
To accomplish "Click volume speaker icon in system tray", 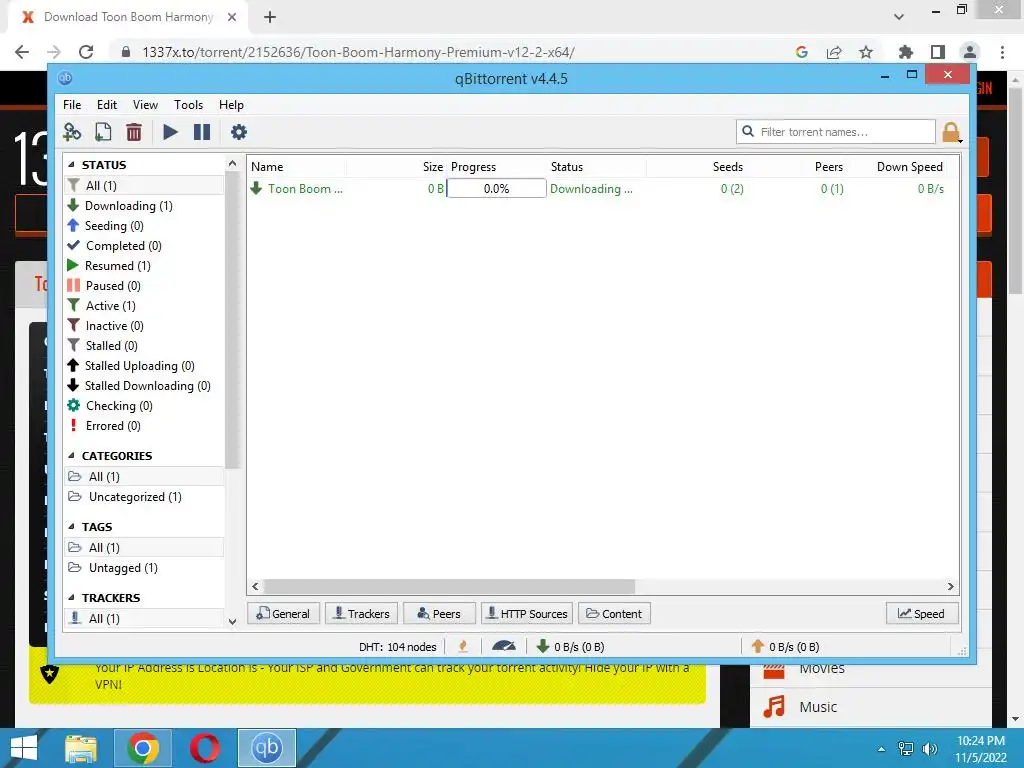I will click(929, 749).
